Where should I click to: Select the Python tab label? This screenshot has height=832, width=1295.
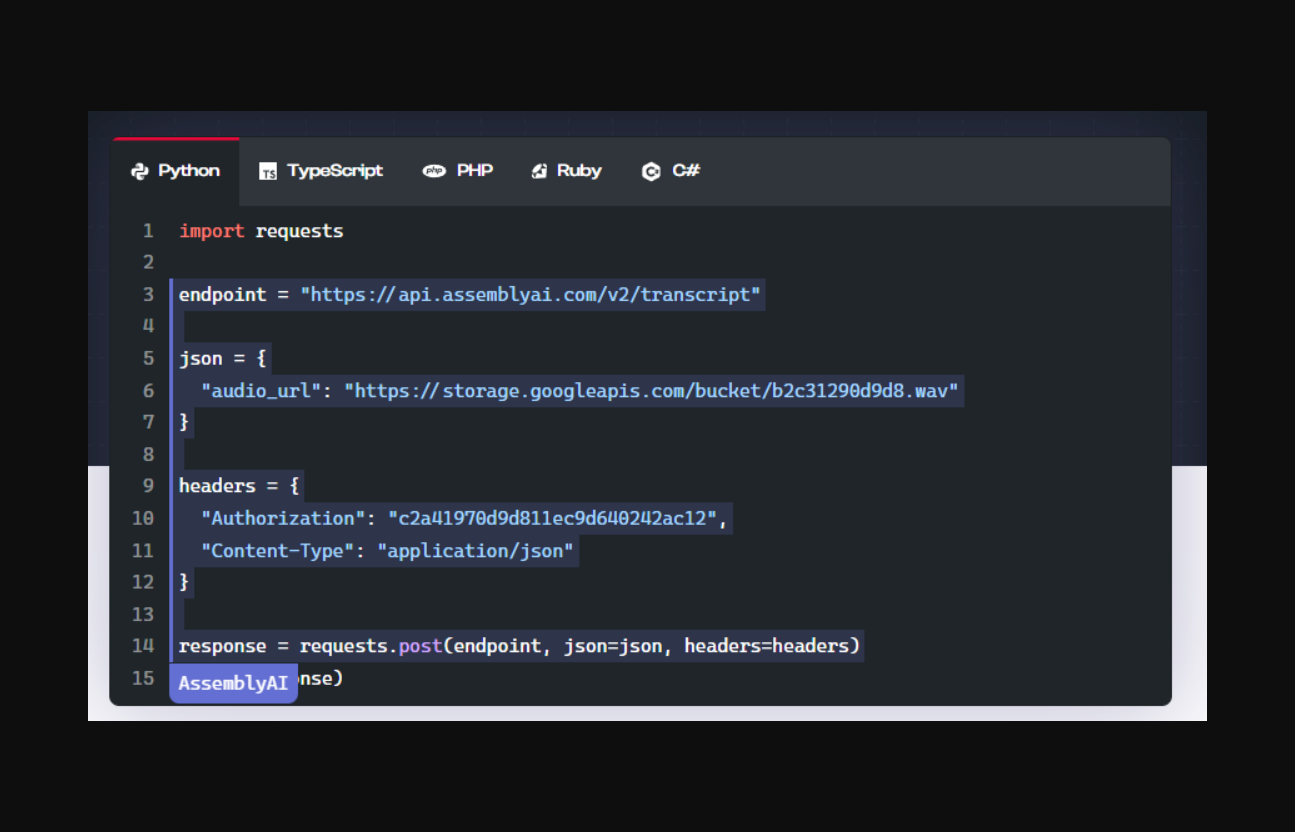tap(189, 171)
